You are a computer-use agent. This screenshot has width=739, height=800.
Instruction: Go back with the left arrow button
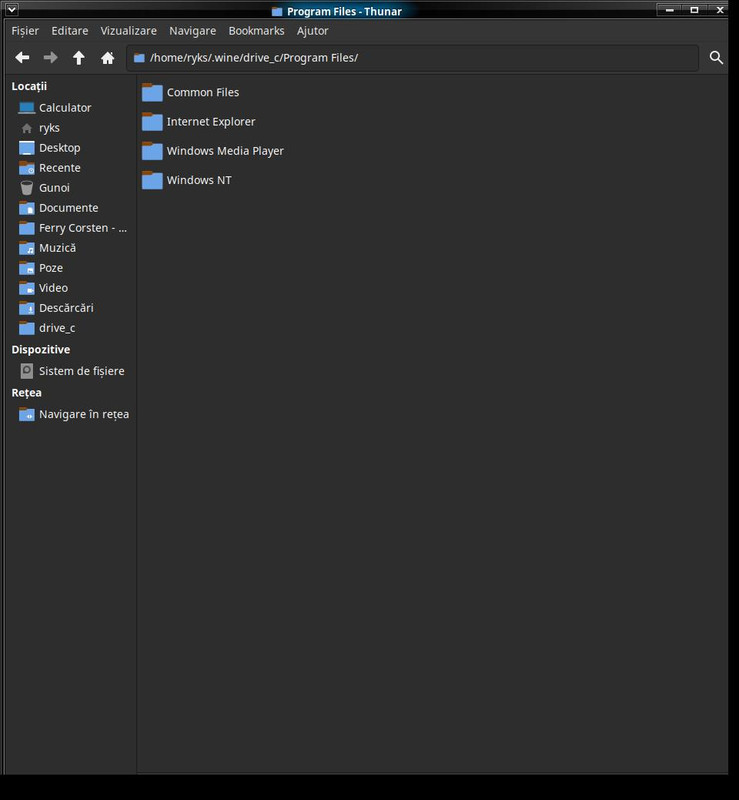[22, 58]
